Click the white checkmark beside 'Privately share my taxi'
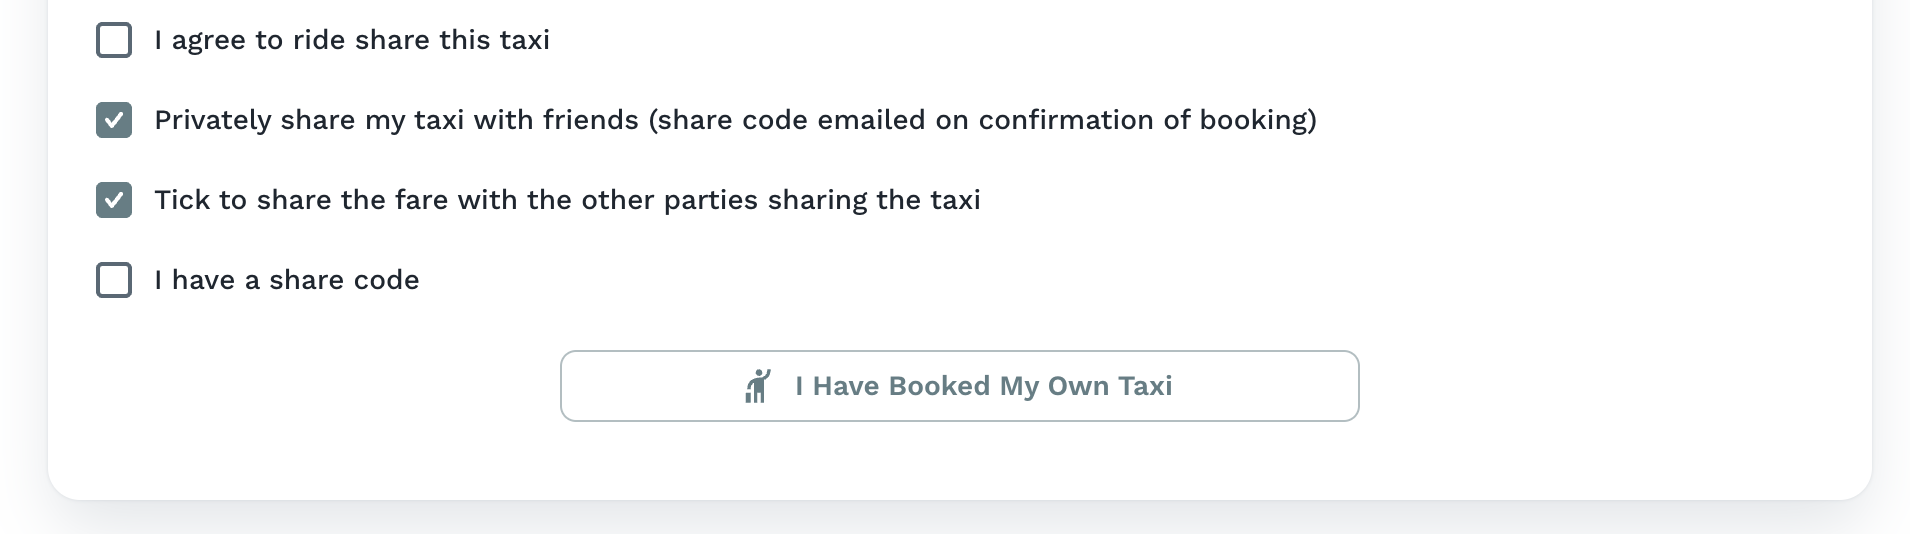 coord(114,121)
